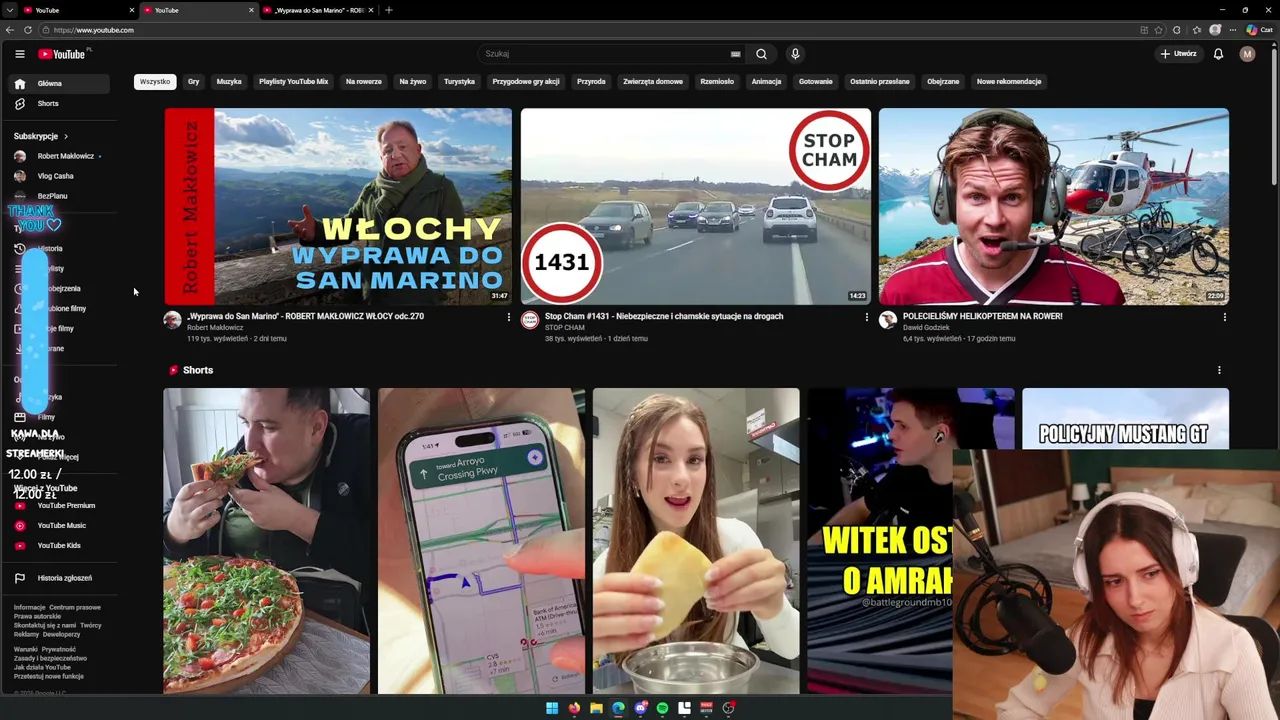1280x720 pixels.
Task: Reload the page with refresh icon
Action: (x=28, y=30)
